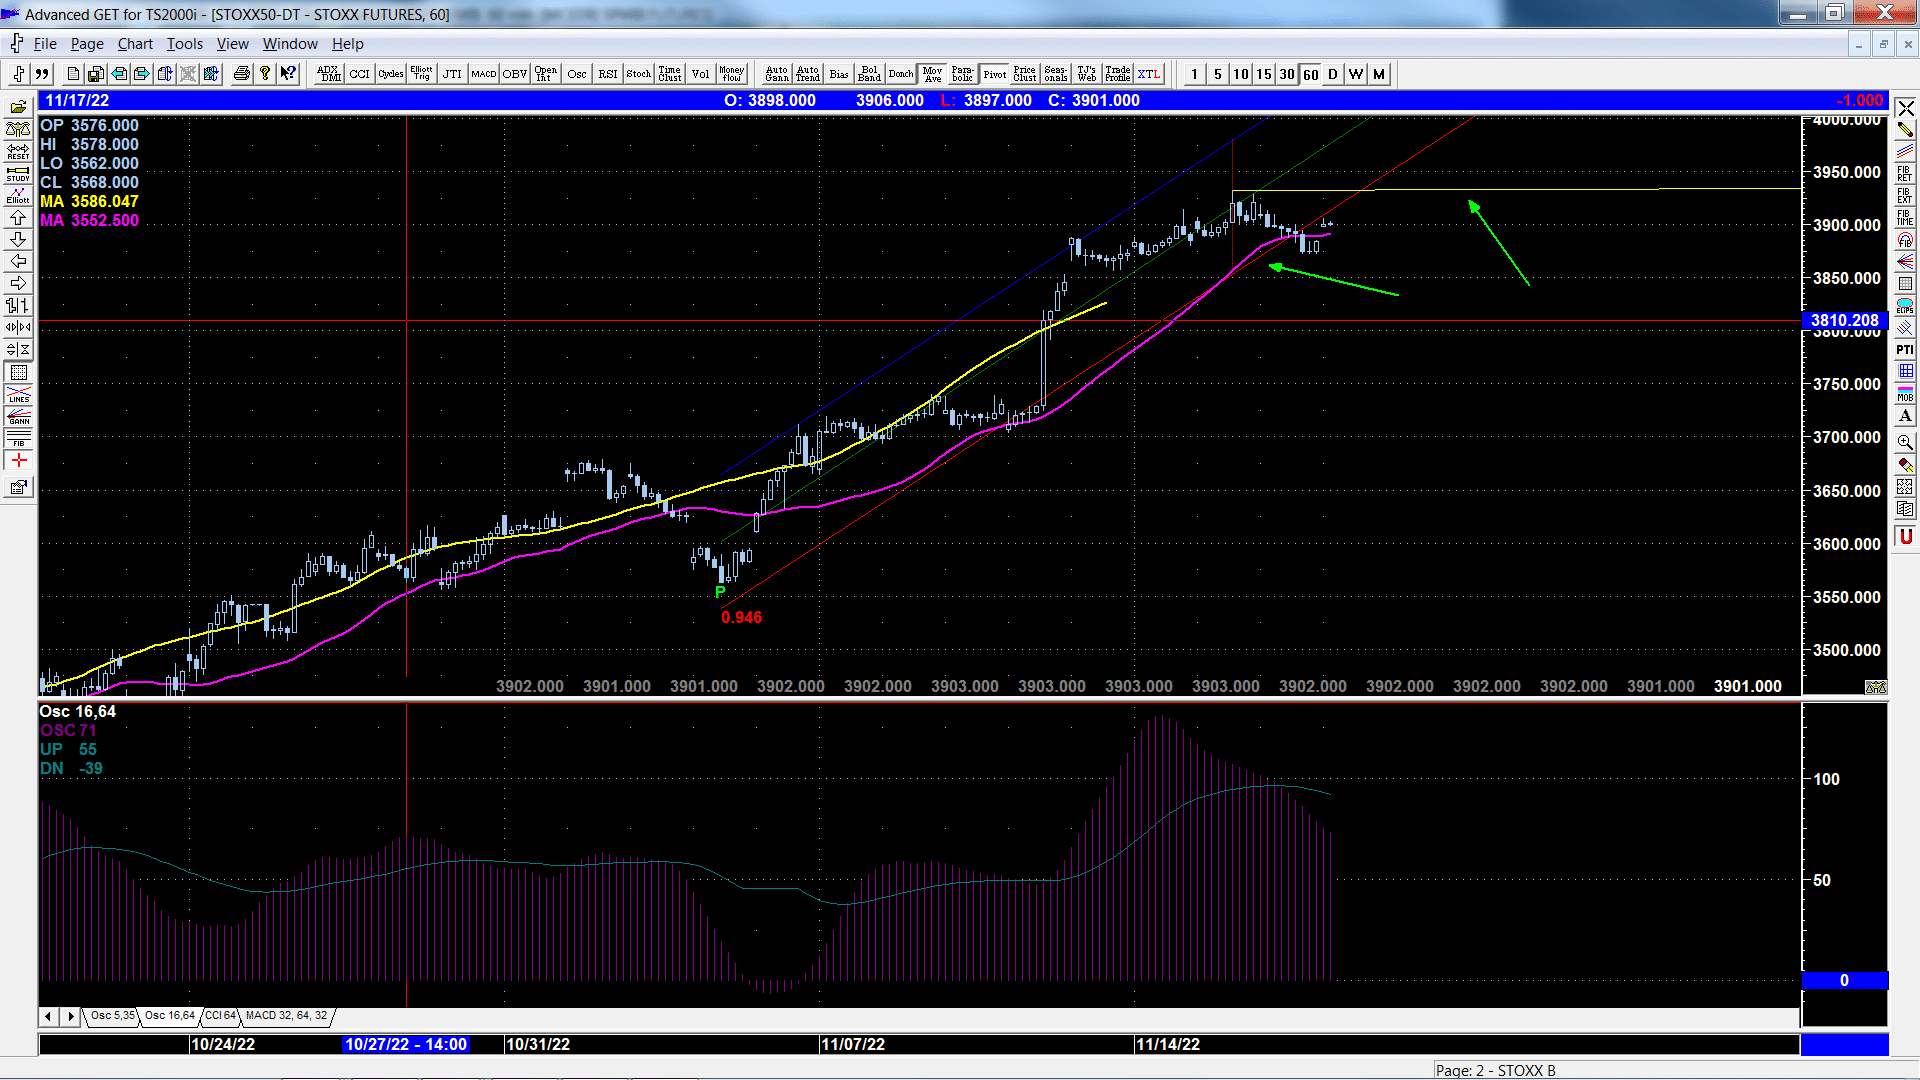Toggle the ADX DMI study

pos(329,74)
